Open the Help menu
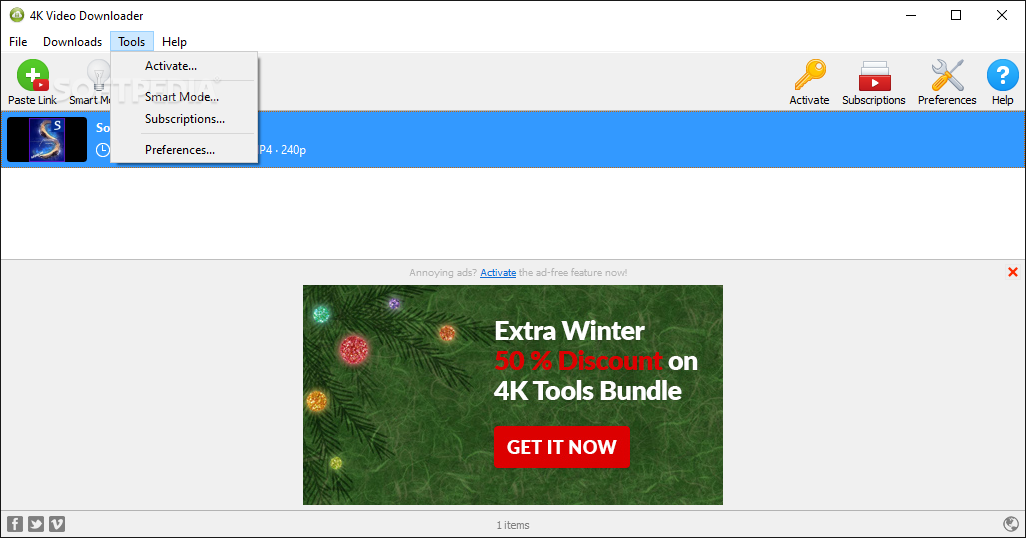 174,41
